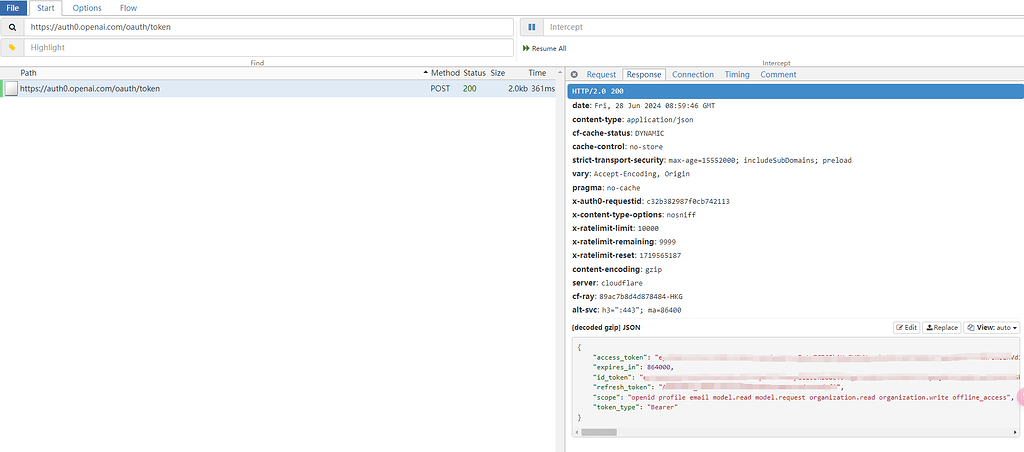Switch to the Flow tab
The height and width of the screenshot is (452, 1024).
point(129,8)
